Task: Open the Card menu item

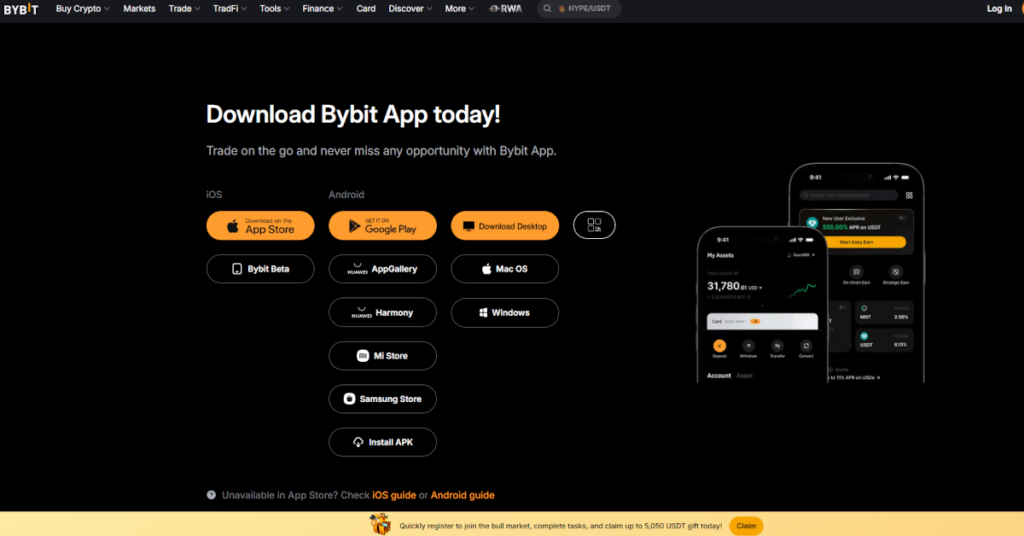Action: click(366, 8)
